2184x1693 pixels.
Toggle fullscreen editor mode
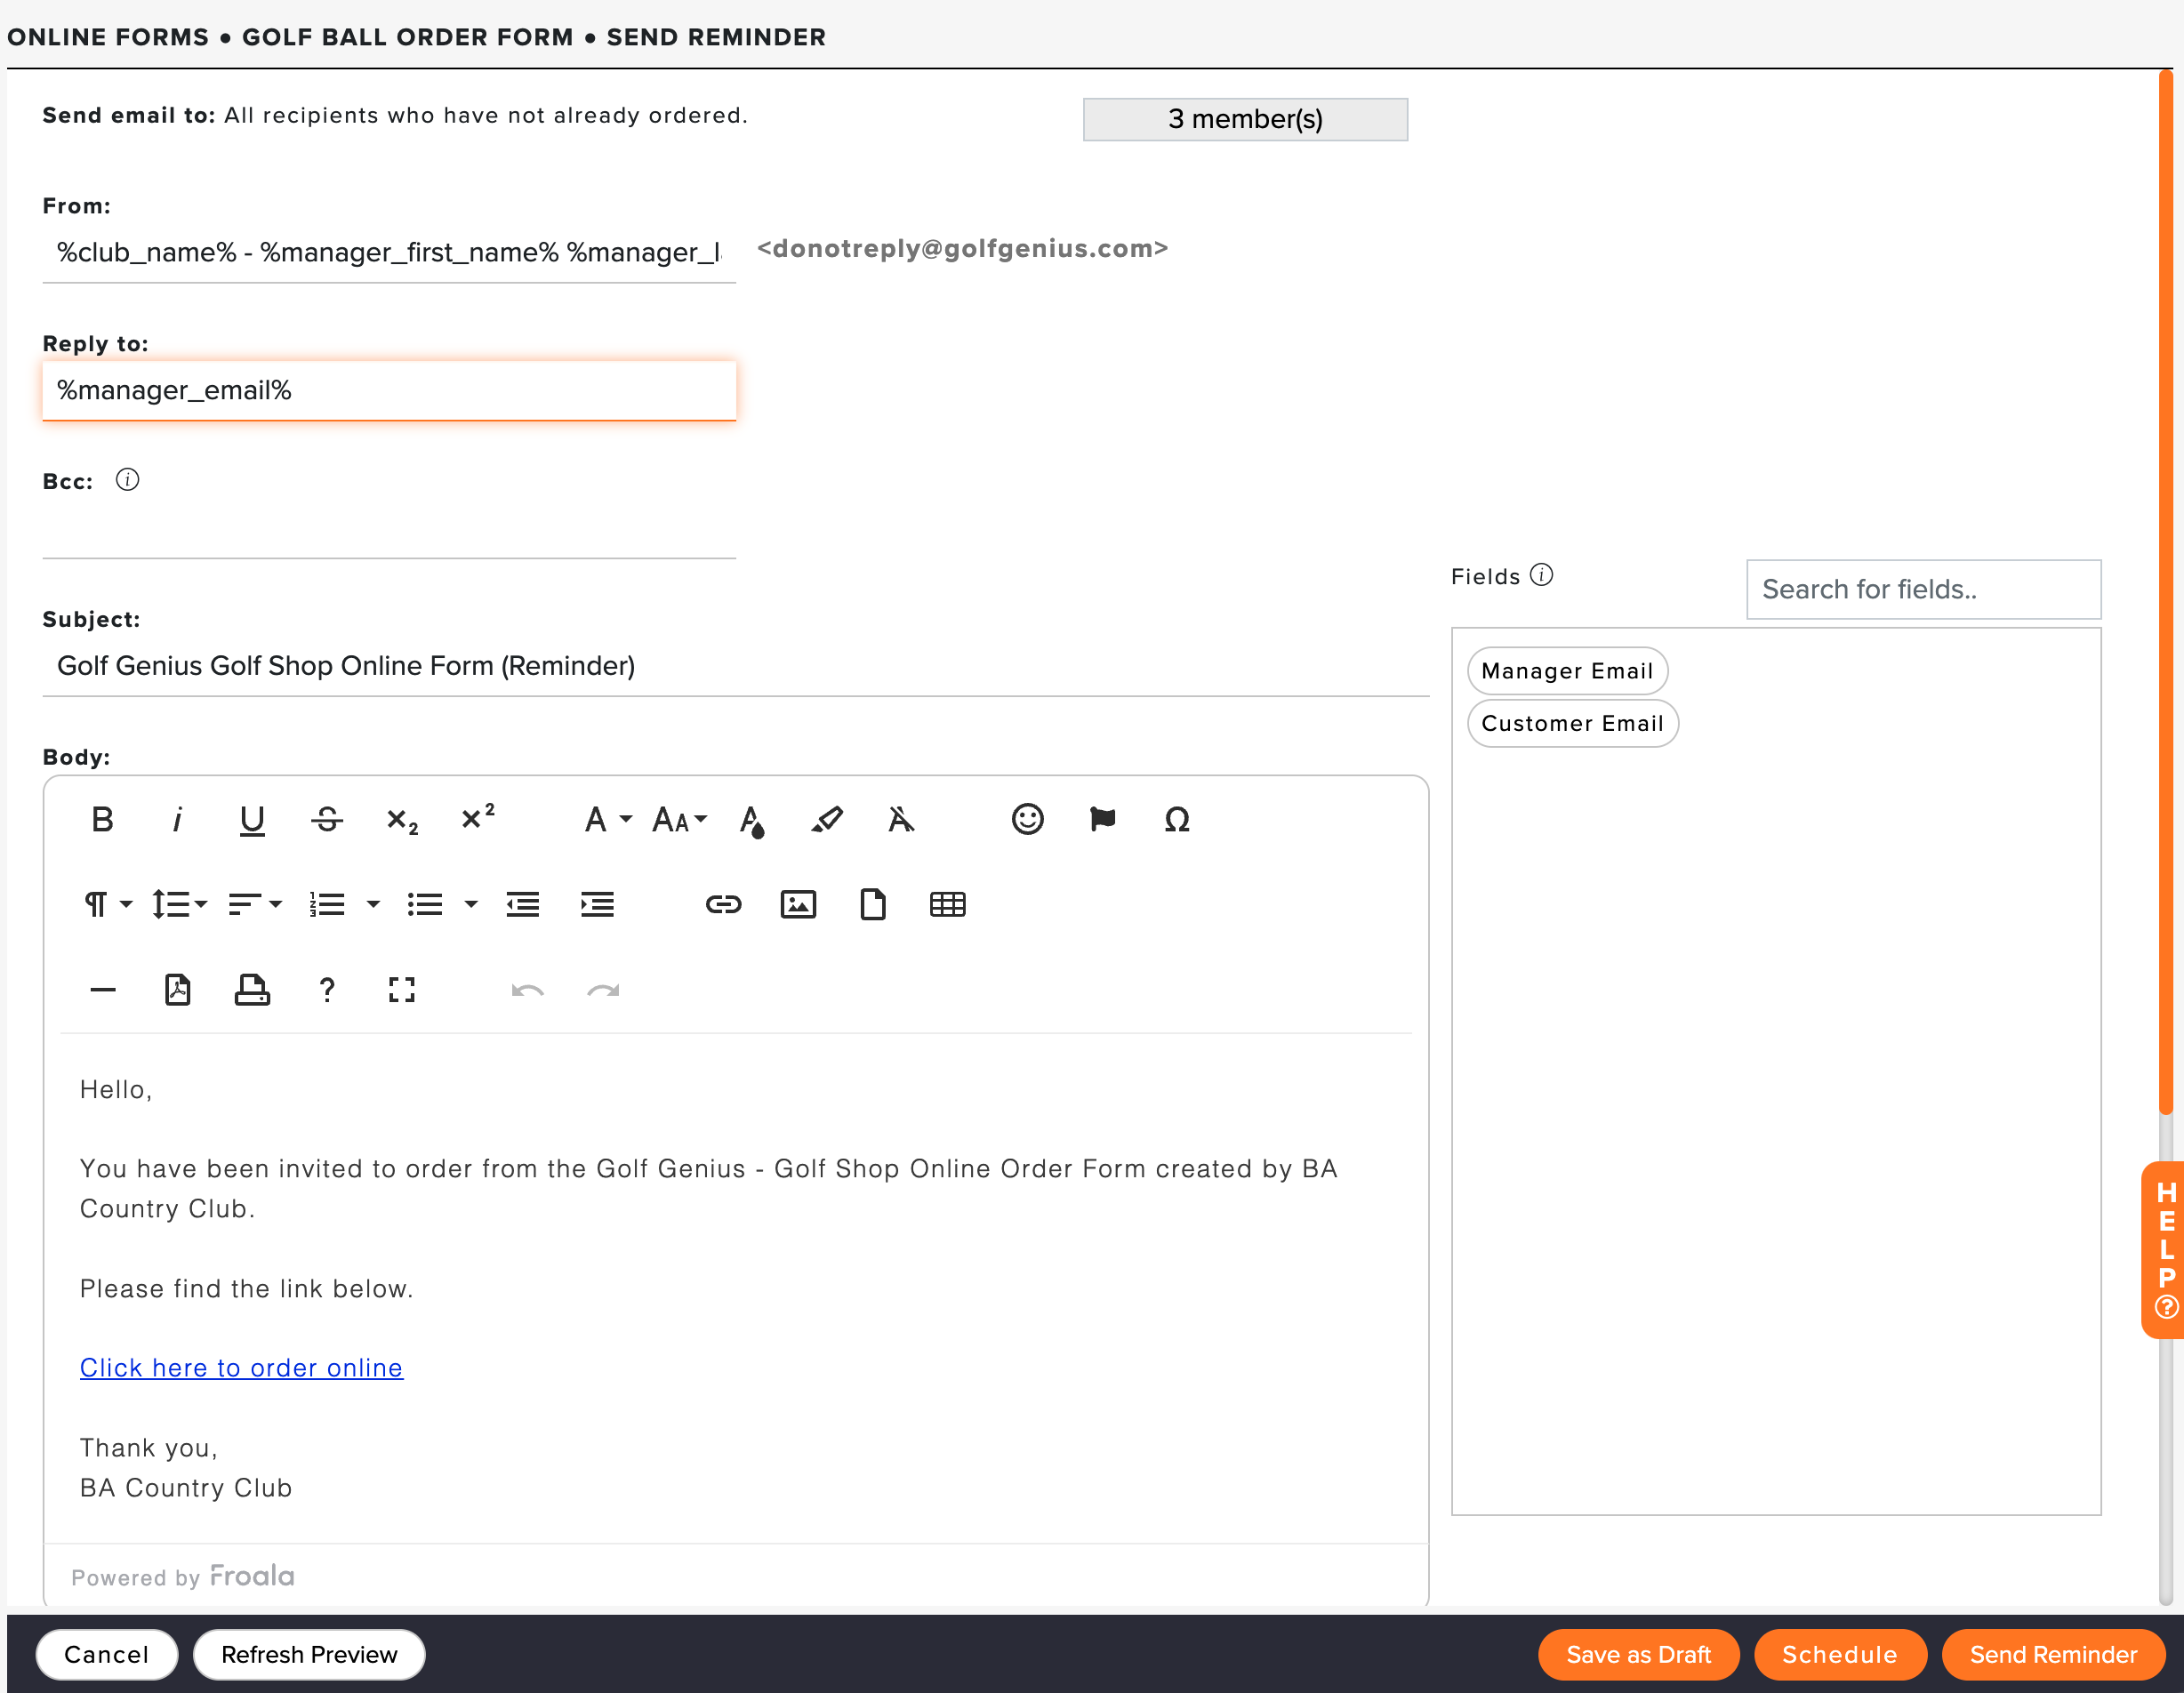pyautogui.click(x=402, y=990)
